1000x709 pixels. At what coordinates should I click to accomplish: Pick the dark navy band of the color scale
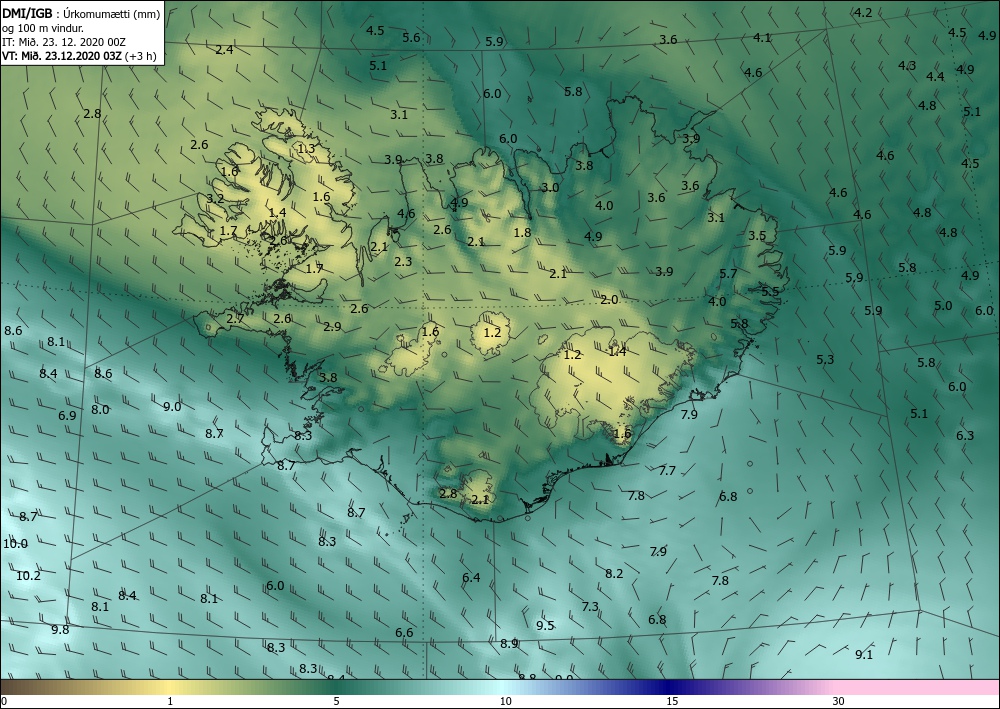[x=666, y=687]
